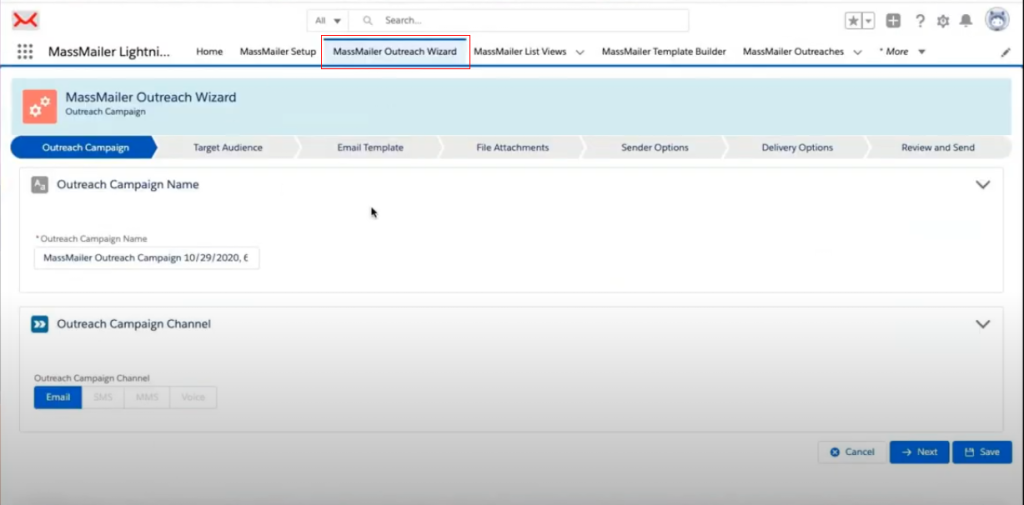The width and height of the screenshot is (1024, 505).
Task: Select the MassMailer Outreach Wizard tab
Action: tap(394, 52)
